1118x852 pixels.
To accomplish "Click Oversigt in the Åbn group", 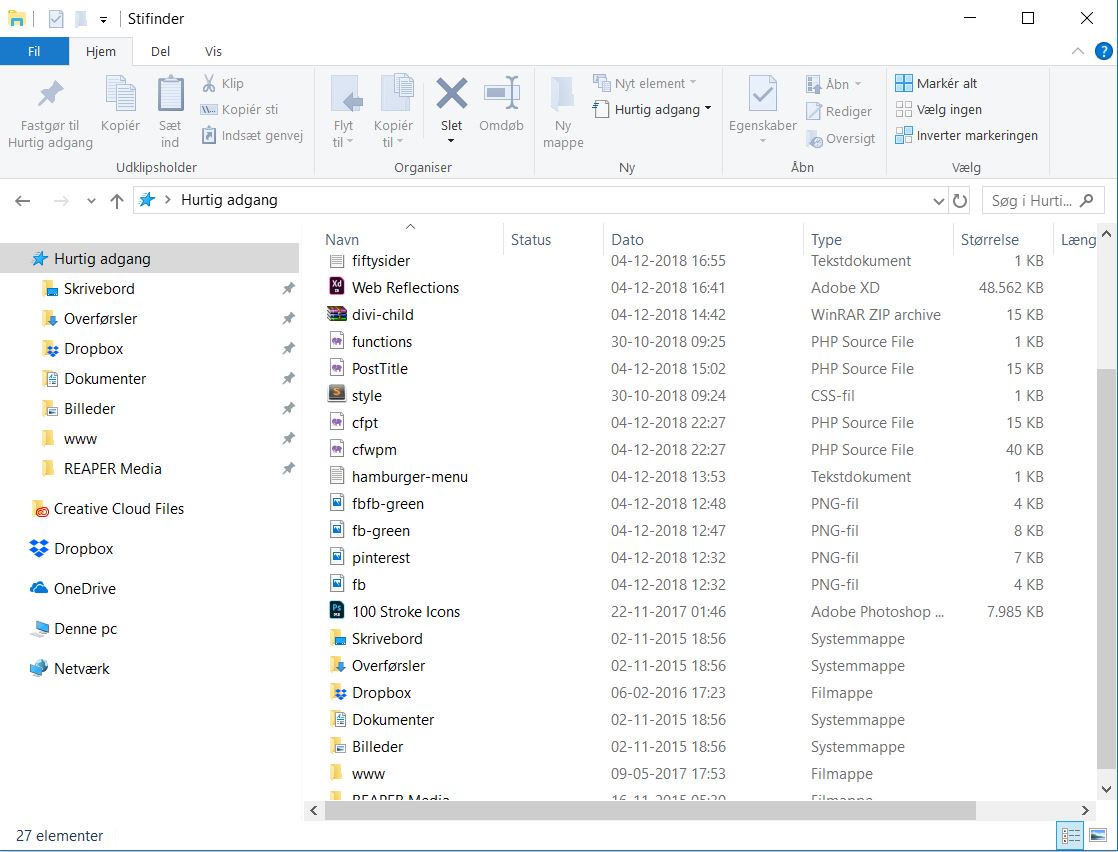I will [x=840, y=138].
